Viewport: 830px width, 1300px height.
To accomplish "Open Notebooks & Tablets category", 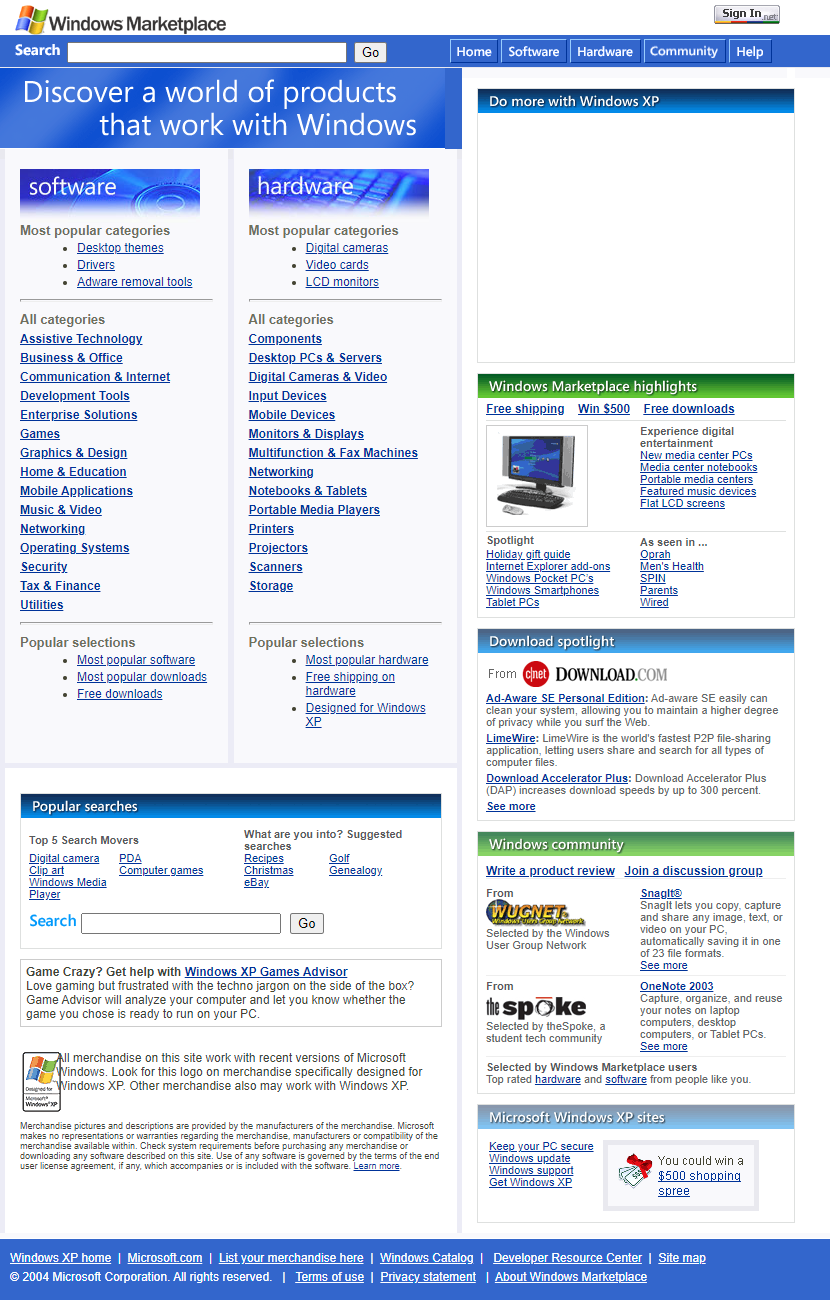I will [308, 491].
